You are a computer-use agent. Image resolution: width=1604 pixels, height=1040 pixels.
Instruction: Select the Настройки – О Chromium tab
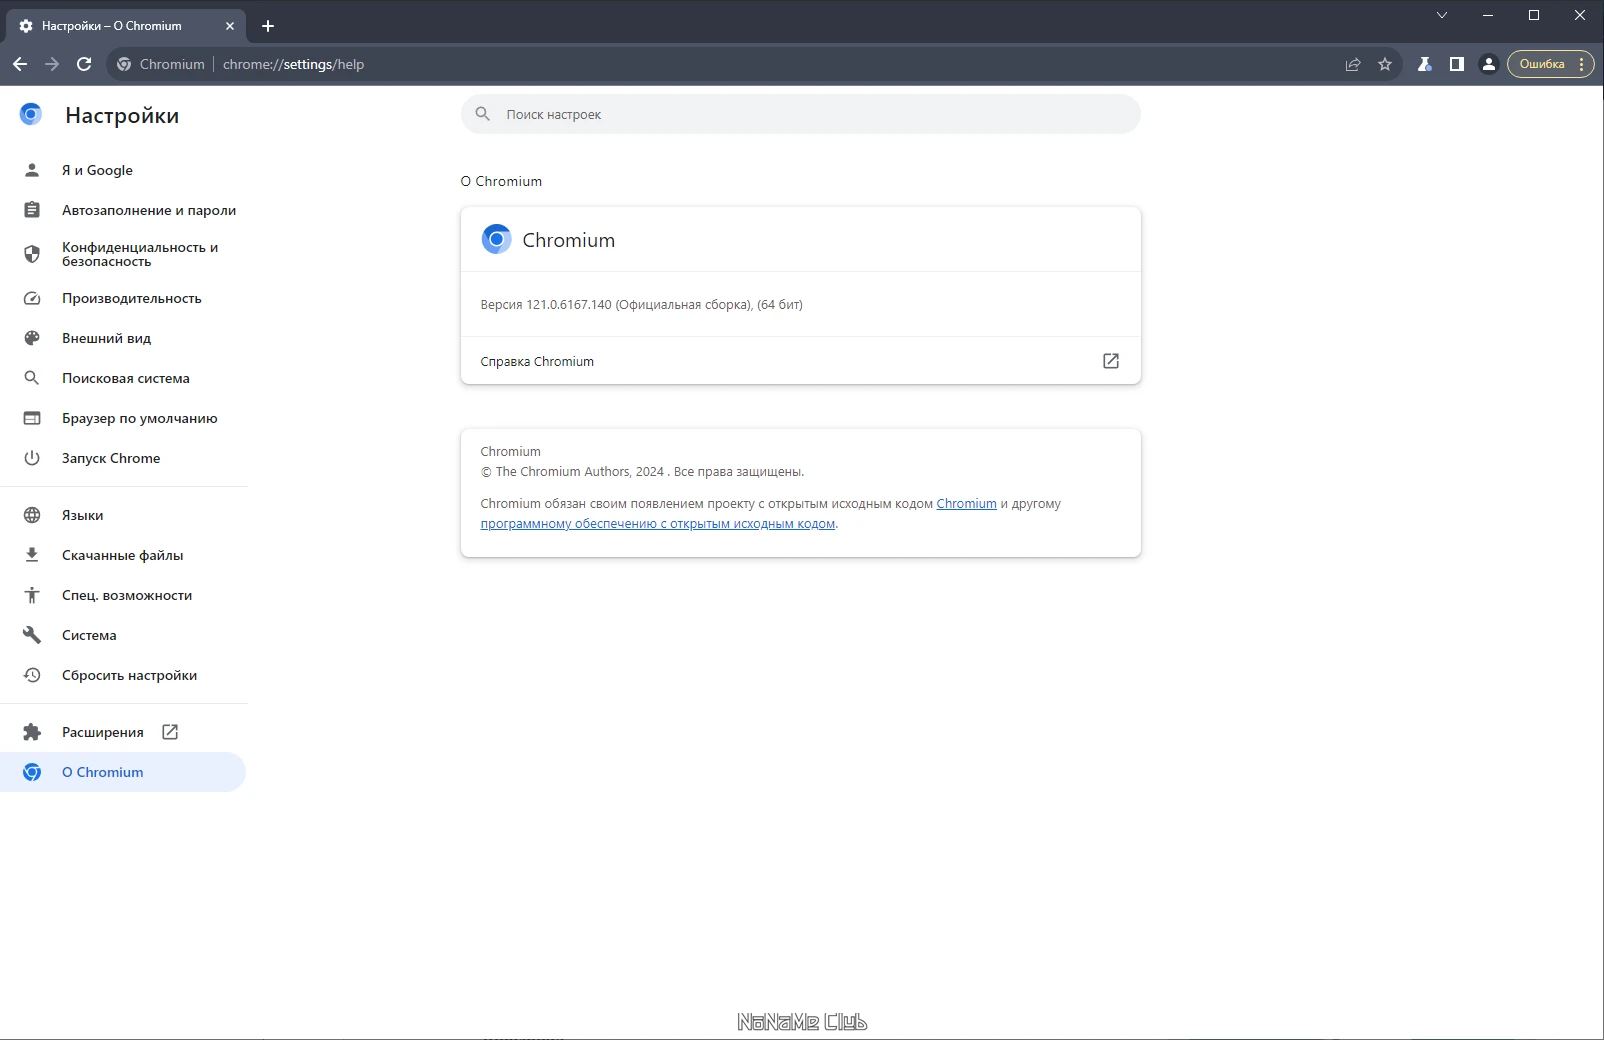click(x=126, y=26)
